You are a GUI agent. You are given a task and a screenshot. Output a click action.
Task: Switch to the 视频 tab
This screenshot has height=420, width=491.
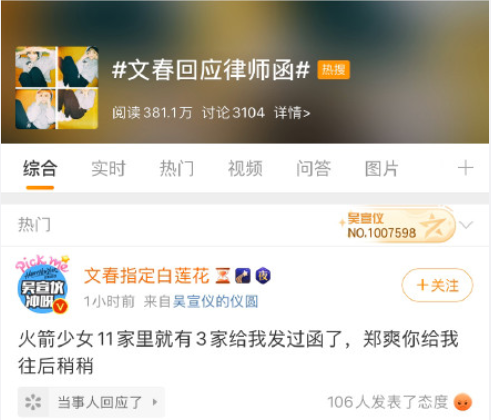pos(245,168)
